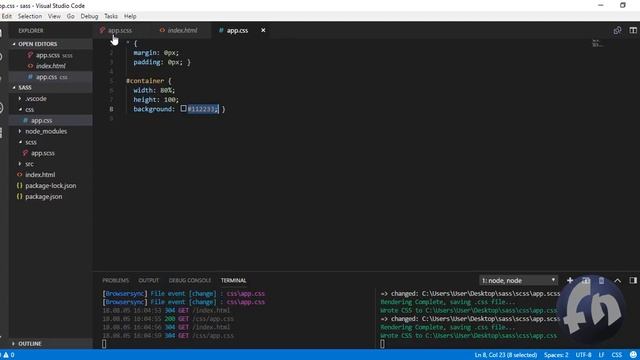
Task: Open the Go menu
Action: [71, 16]
